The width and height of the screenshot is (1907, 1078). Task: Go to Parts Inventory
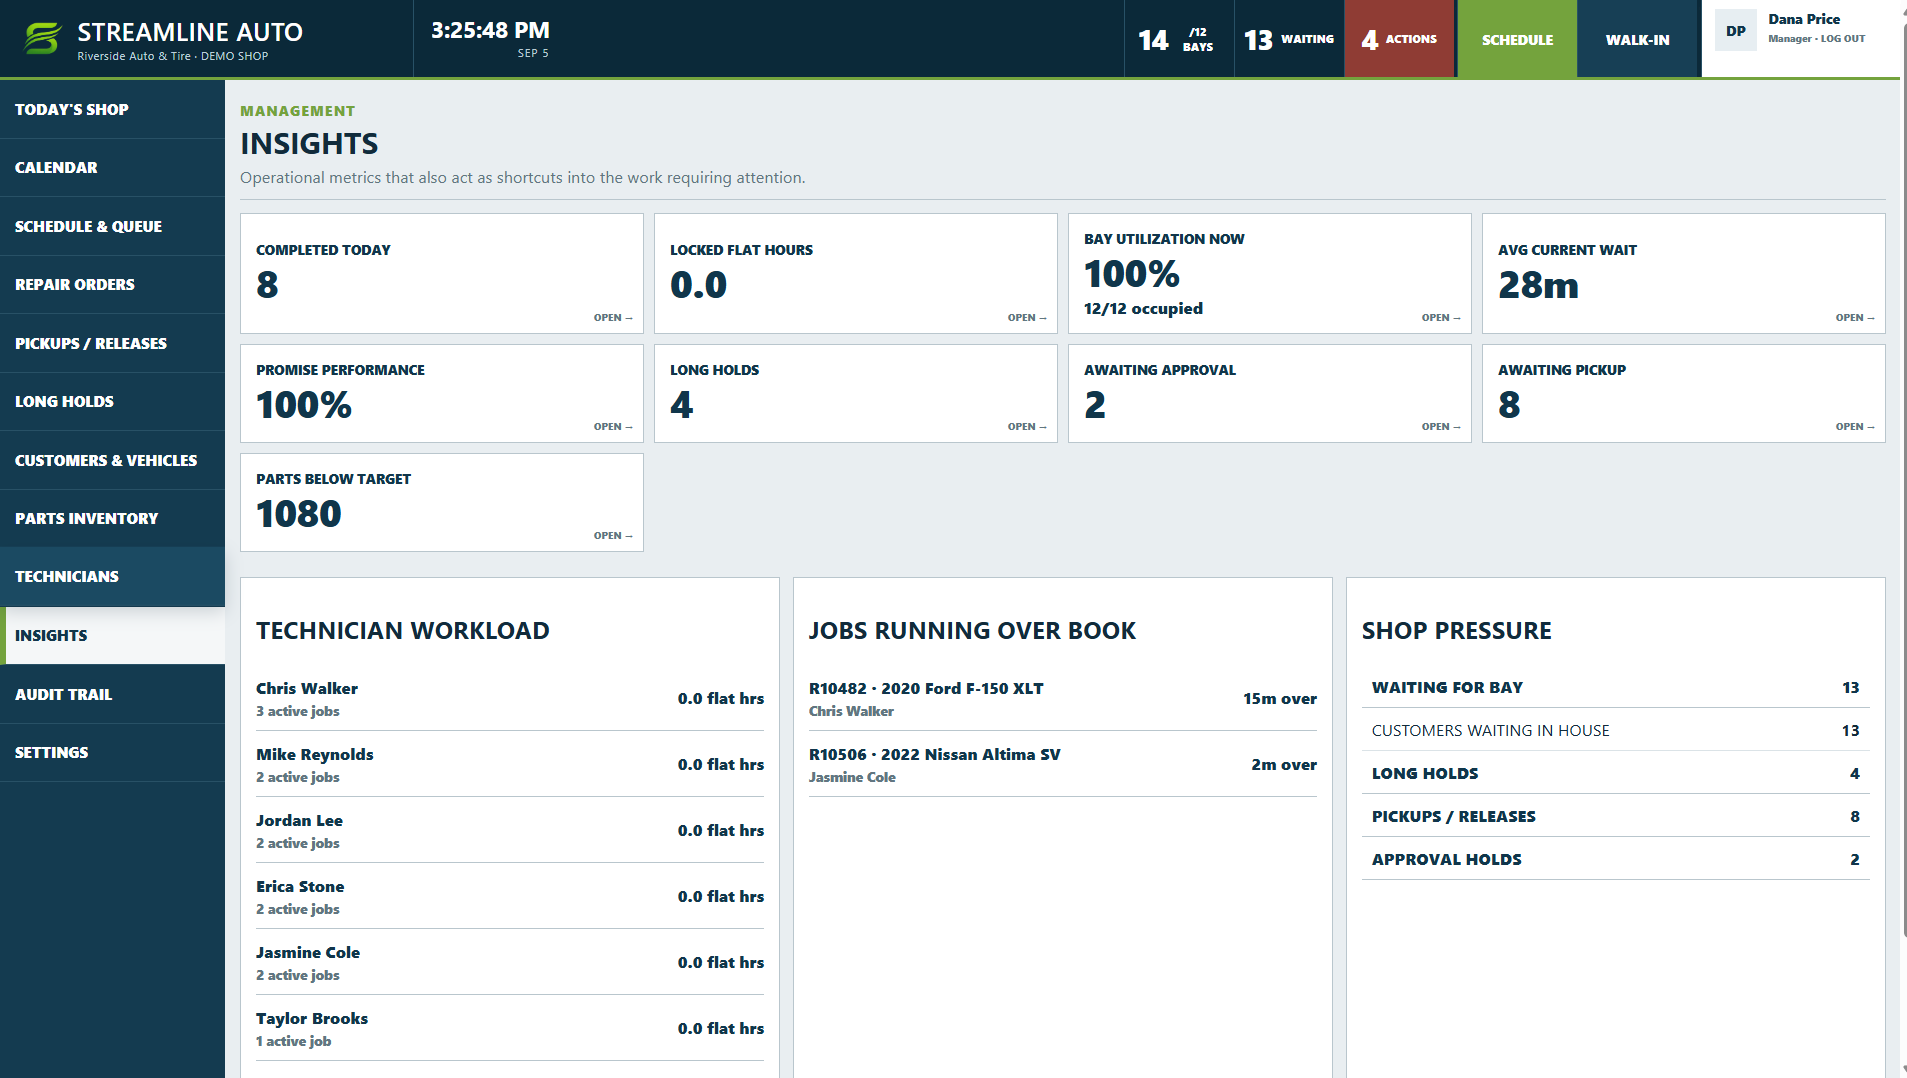[x=112, y=518]
